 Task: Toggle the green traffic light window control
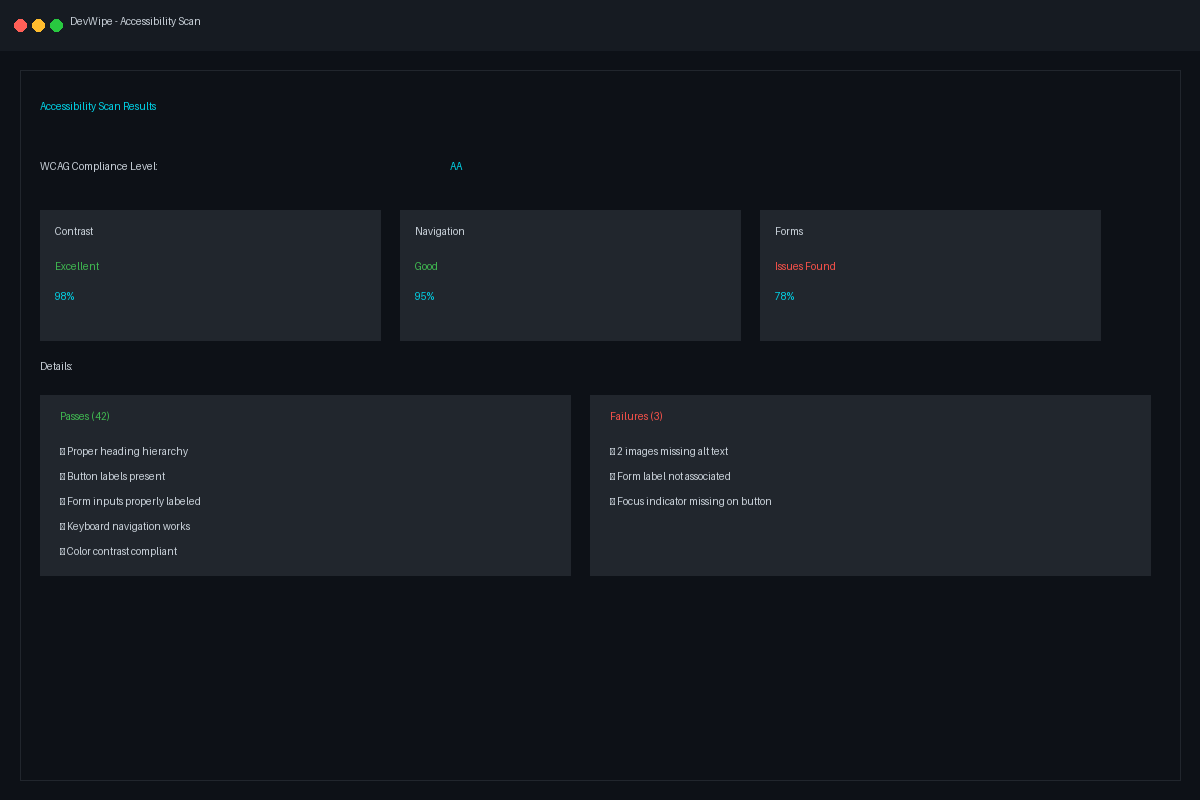(56, 25)
